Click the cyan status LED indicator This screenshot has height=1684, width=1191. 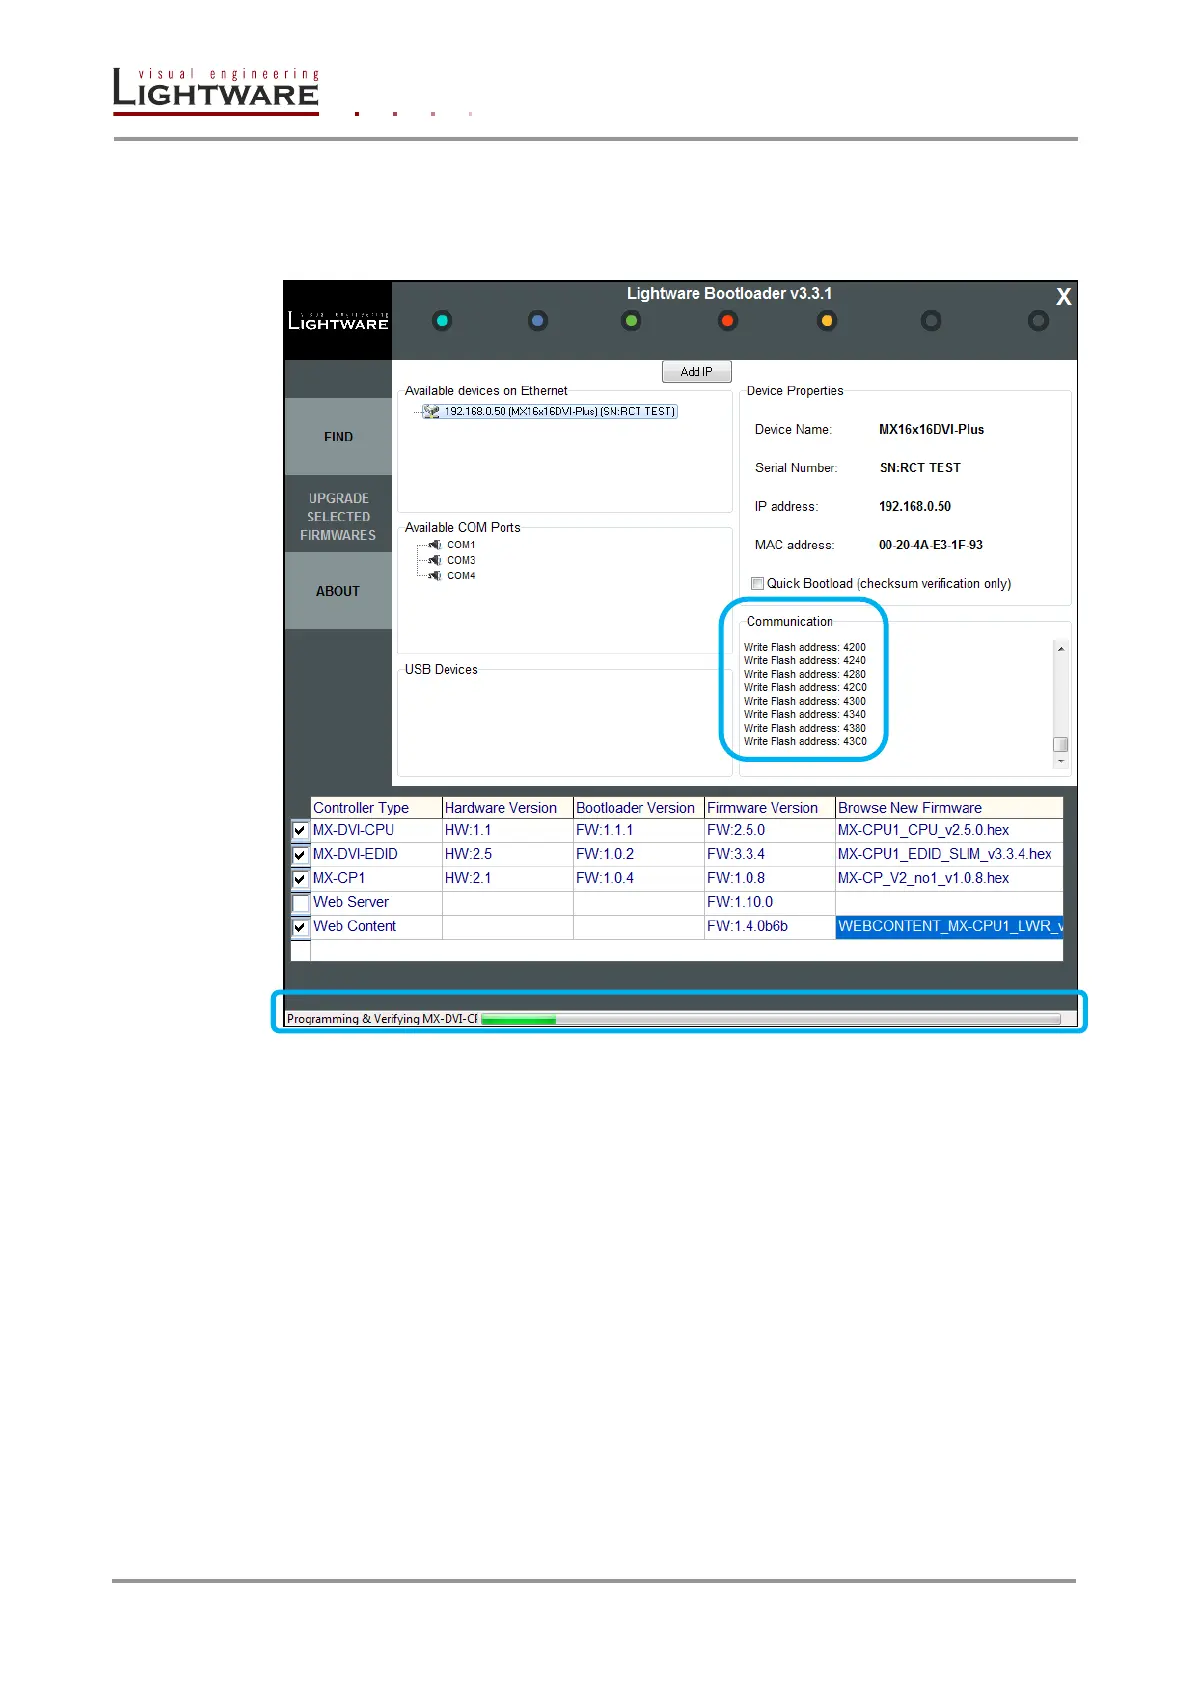(442, 321)
